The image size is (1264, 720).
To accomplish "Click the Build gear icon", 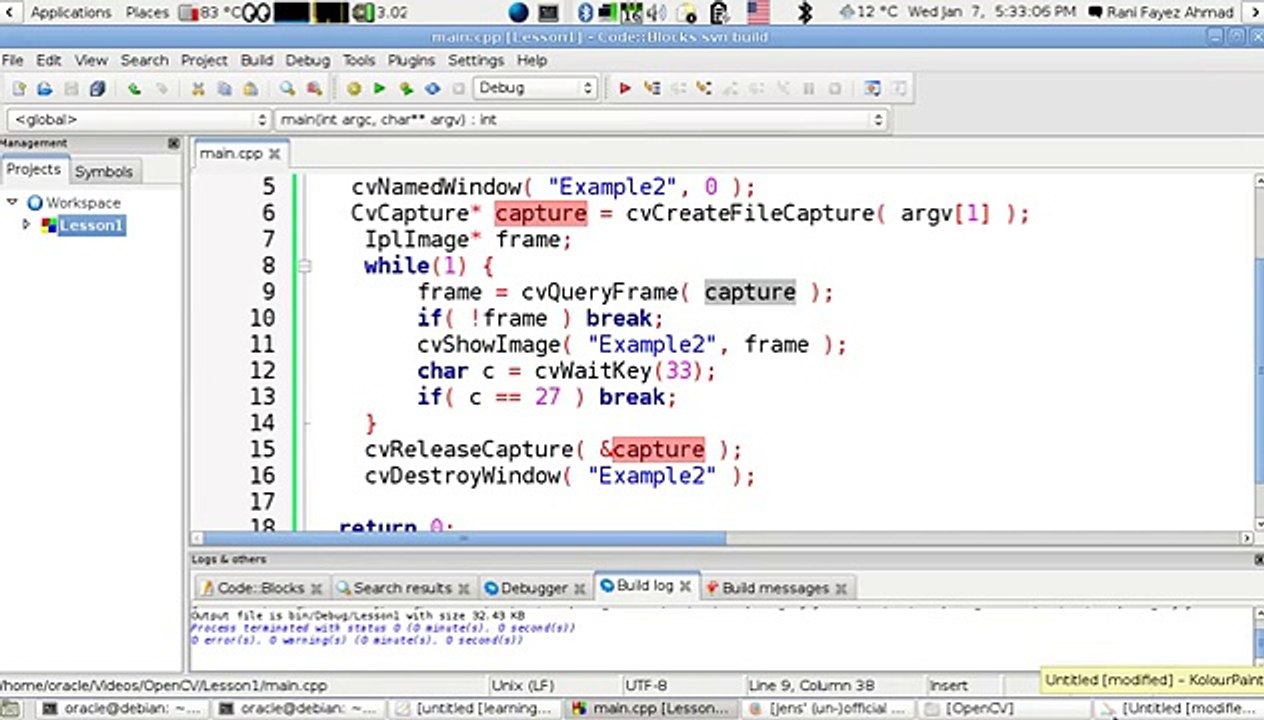I will pos(353,88).
